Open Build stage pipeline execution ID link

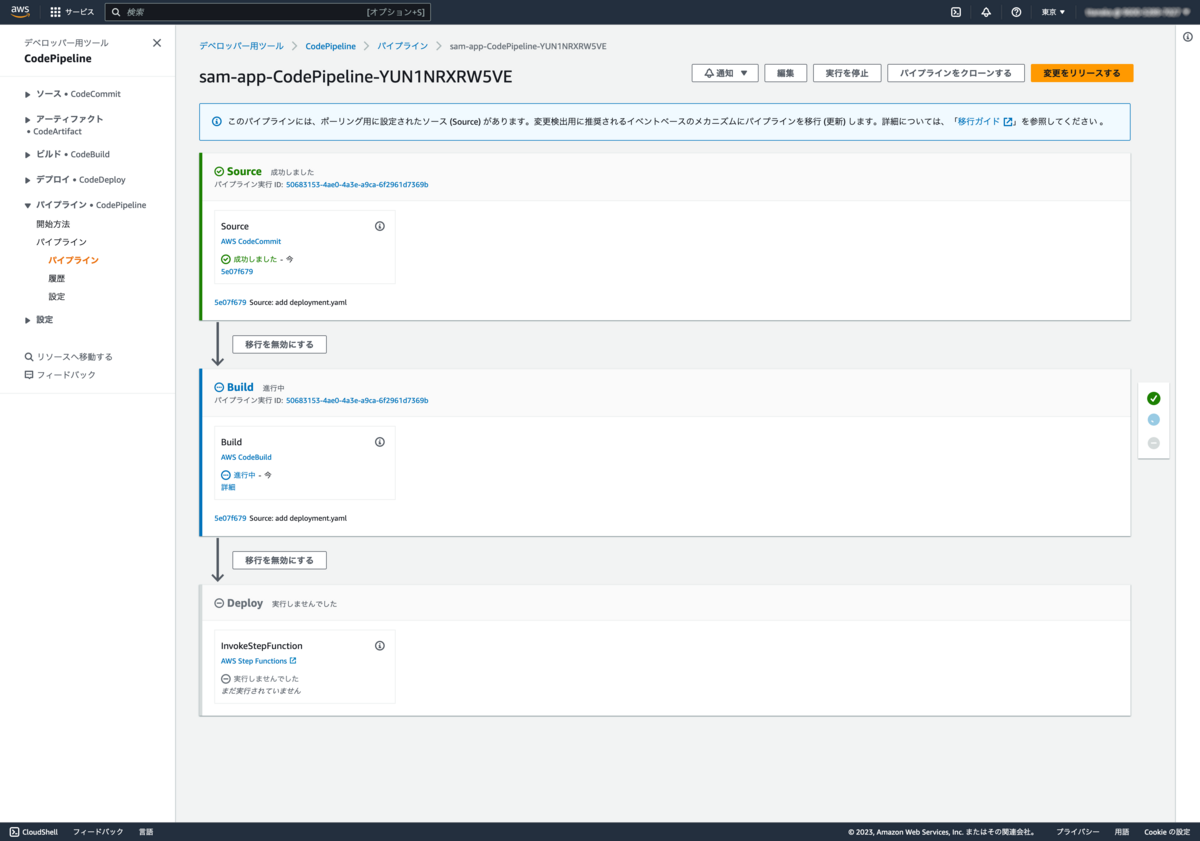point(357,401)
